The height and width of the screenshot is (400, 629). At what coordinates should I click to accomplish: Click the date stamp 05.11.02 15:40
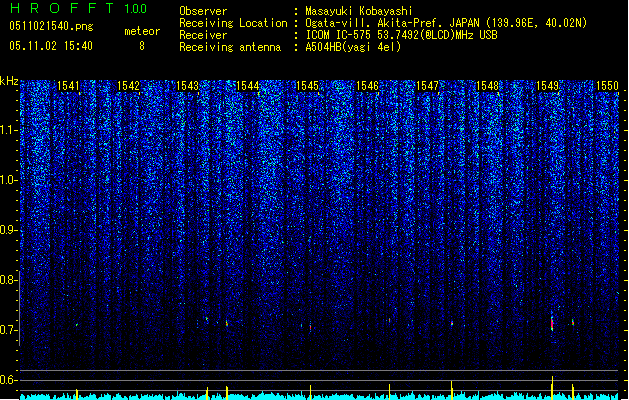click(51, 46)
